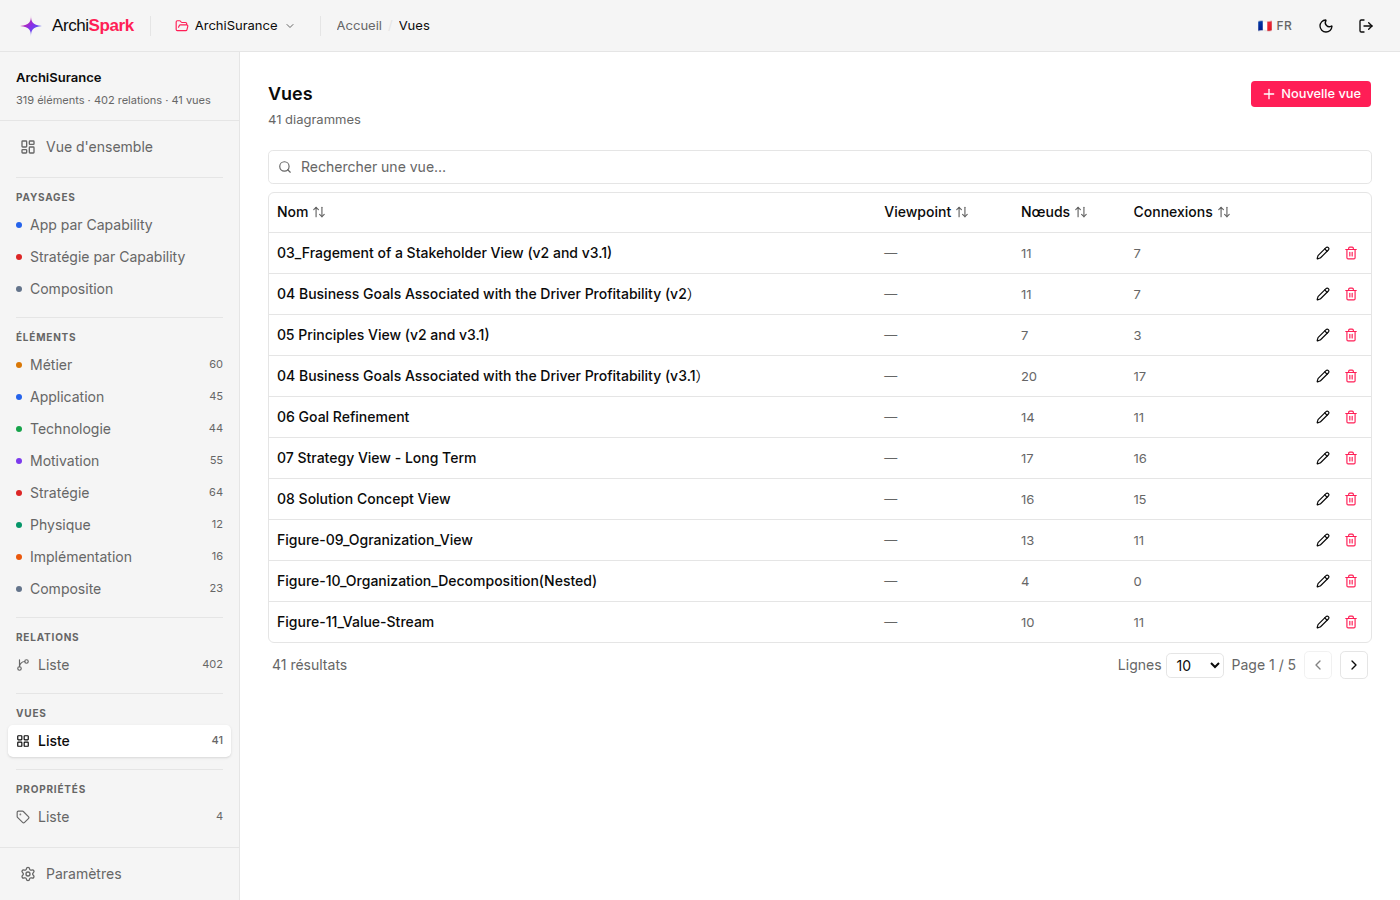Viewport: 1400px width, 900px height.
Task: Delete the 04 Business Goals (v3.1) view
Action: click(x=1351, y=376)
